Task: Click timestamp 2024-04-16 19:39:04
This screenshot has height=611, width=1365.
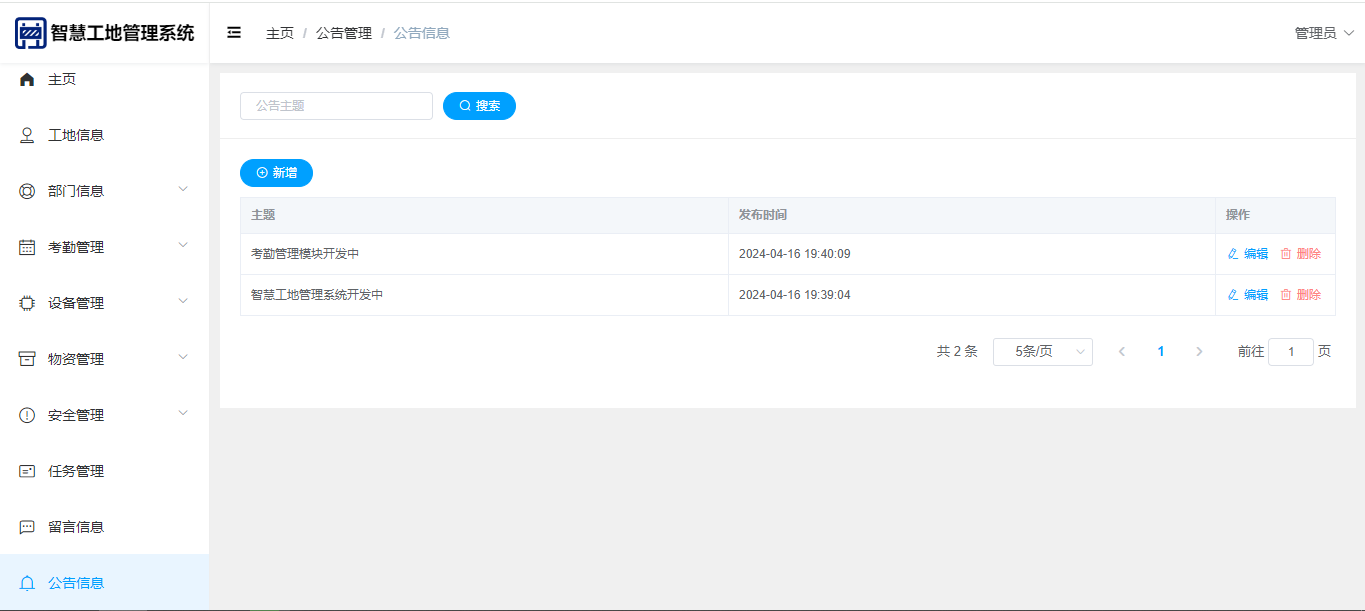Action: click(x=795, y=295)
